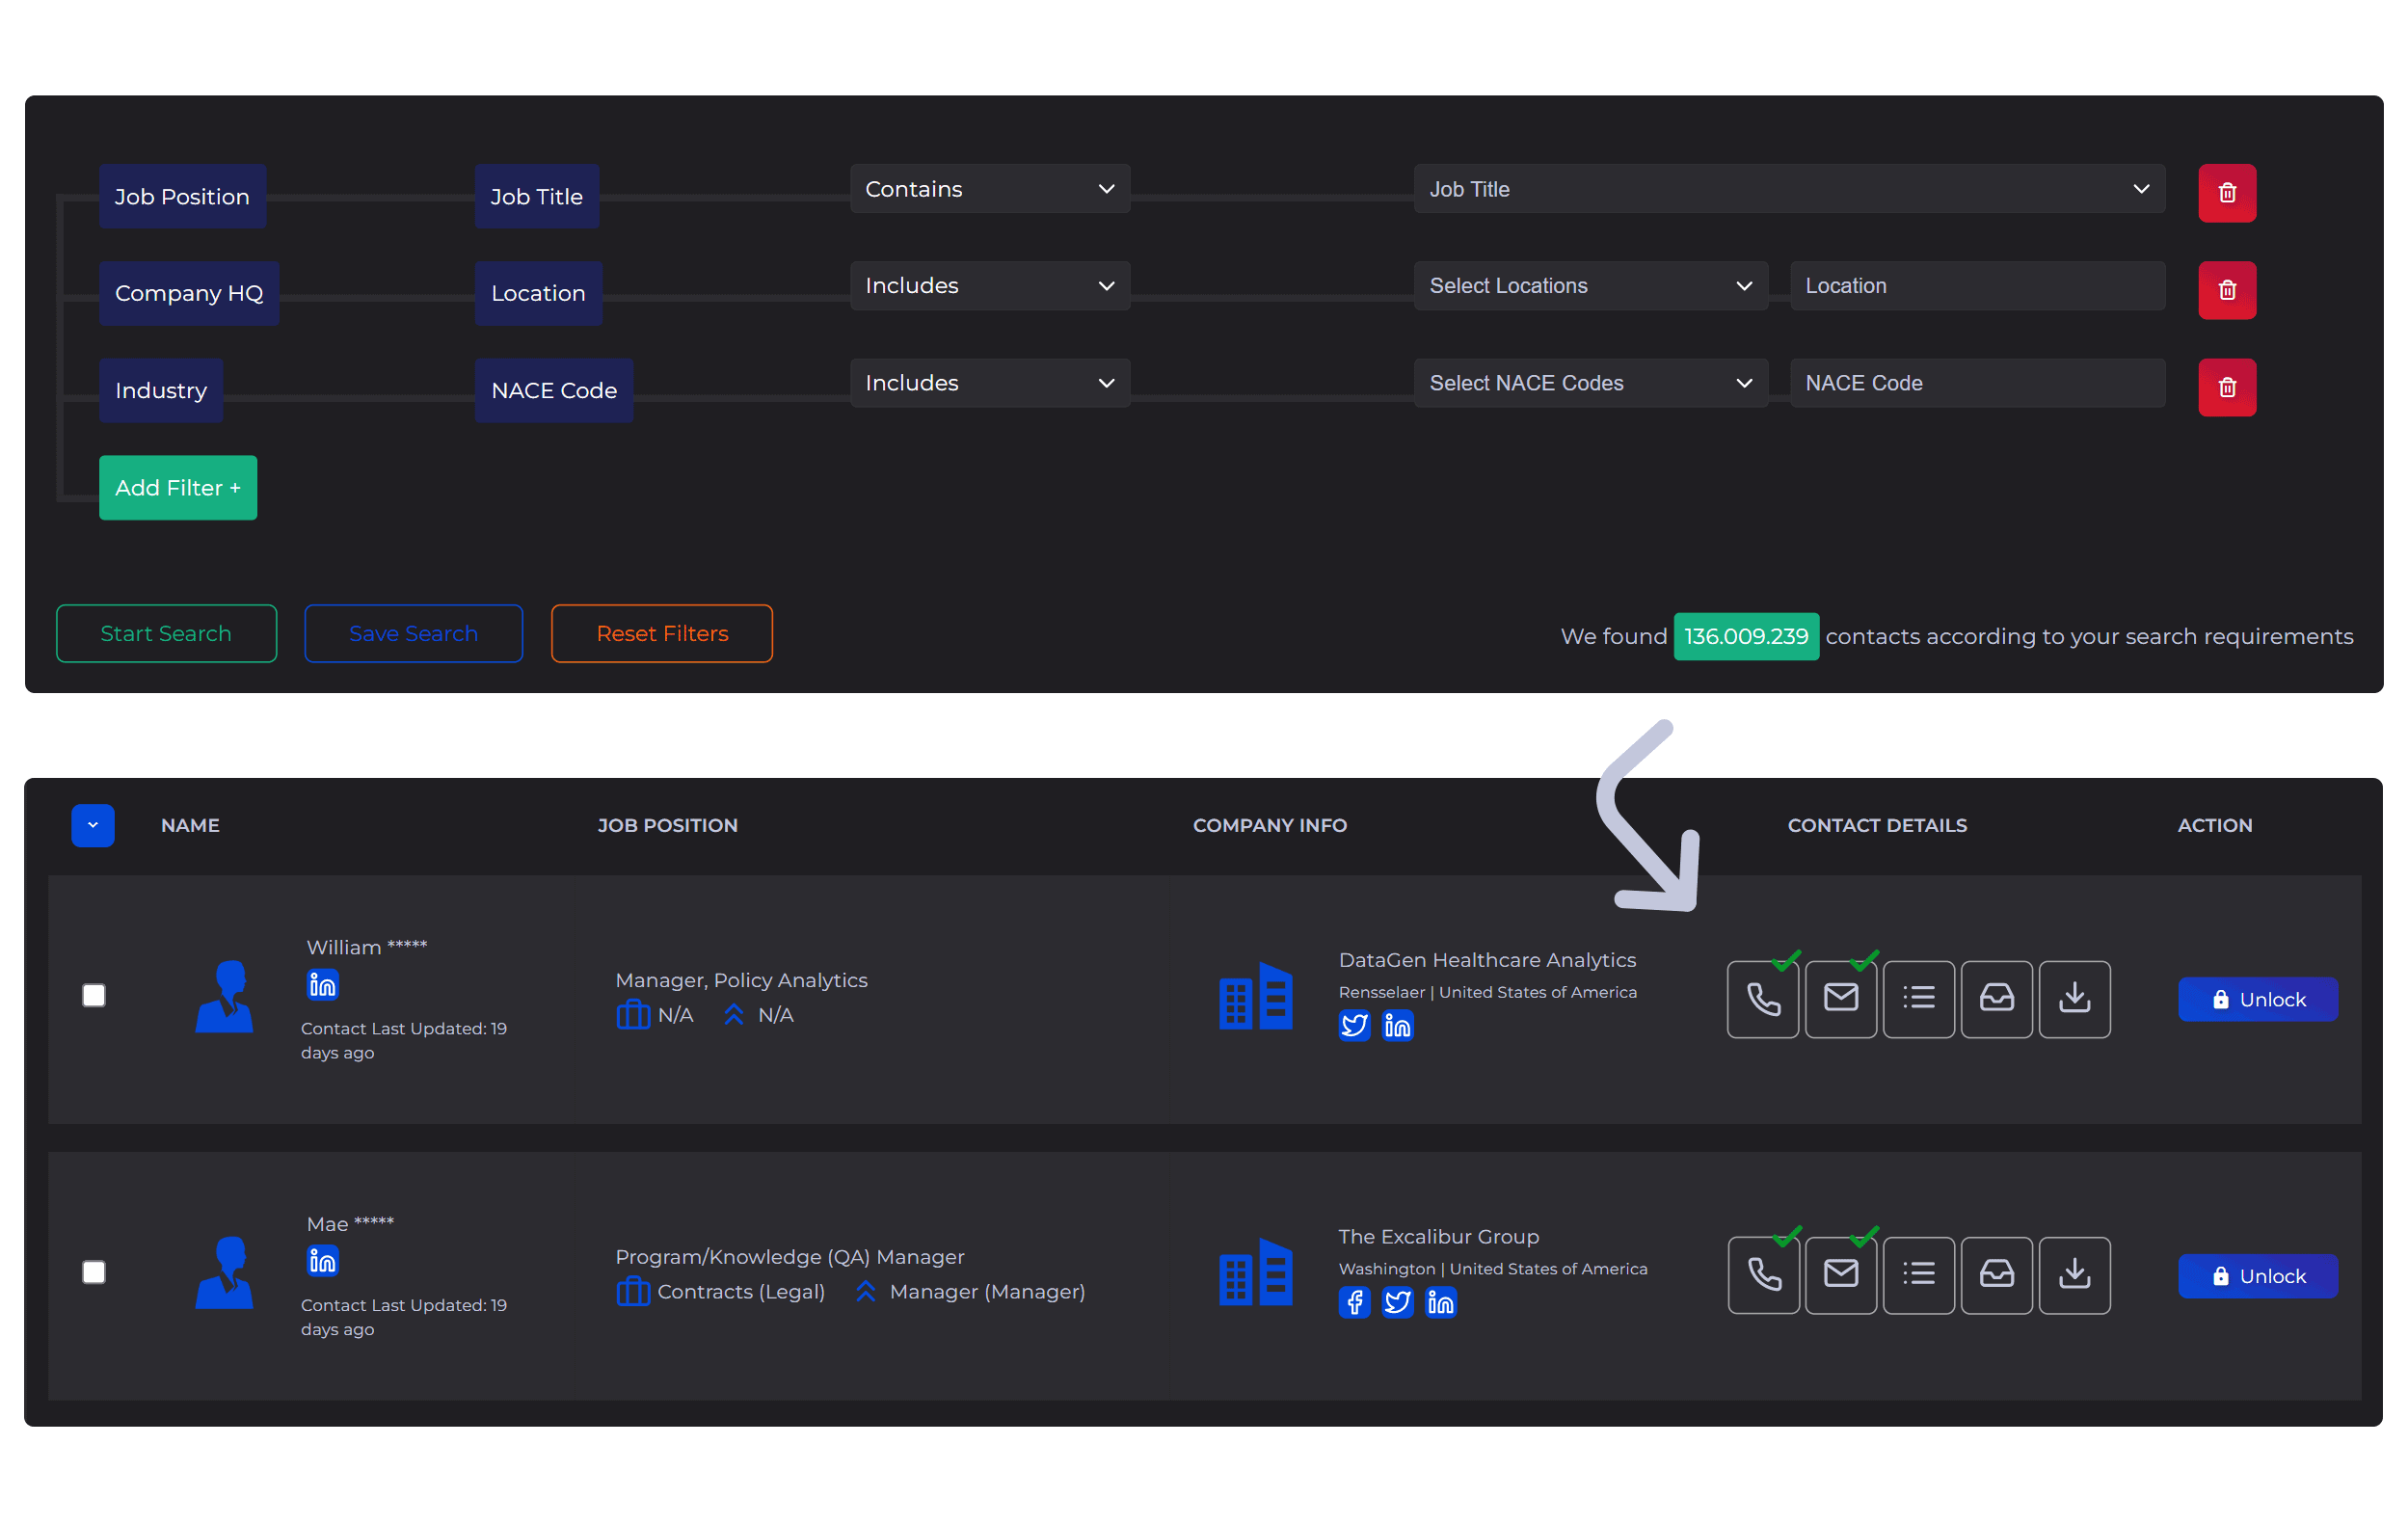Delete the Industry filter row
The image size is (2408, 1525).
(x=2226, y=387)
